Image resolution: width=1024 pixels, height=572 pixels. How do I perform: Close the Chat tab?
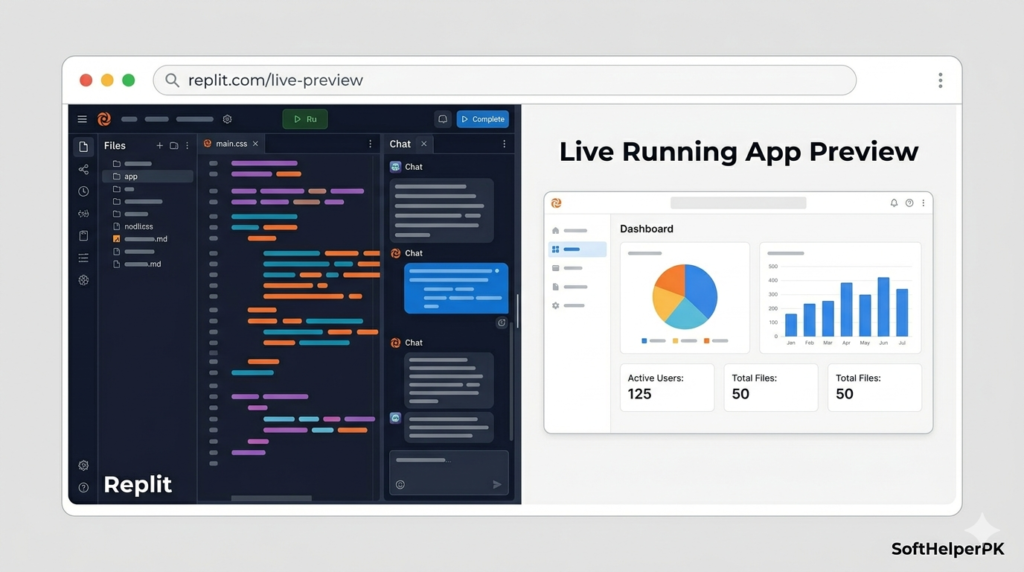tap(424, 144)
